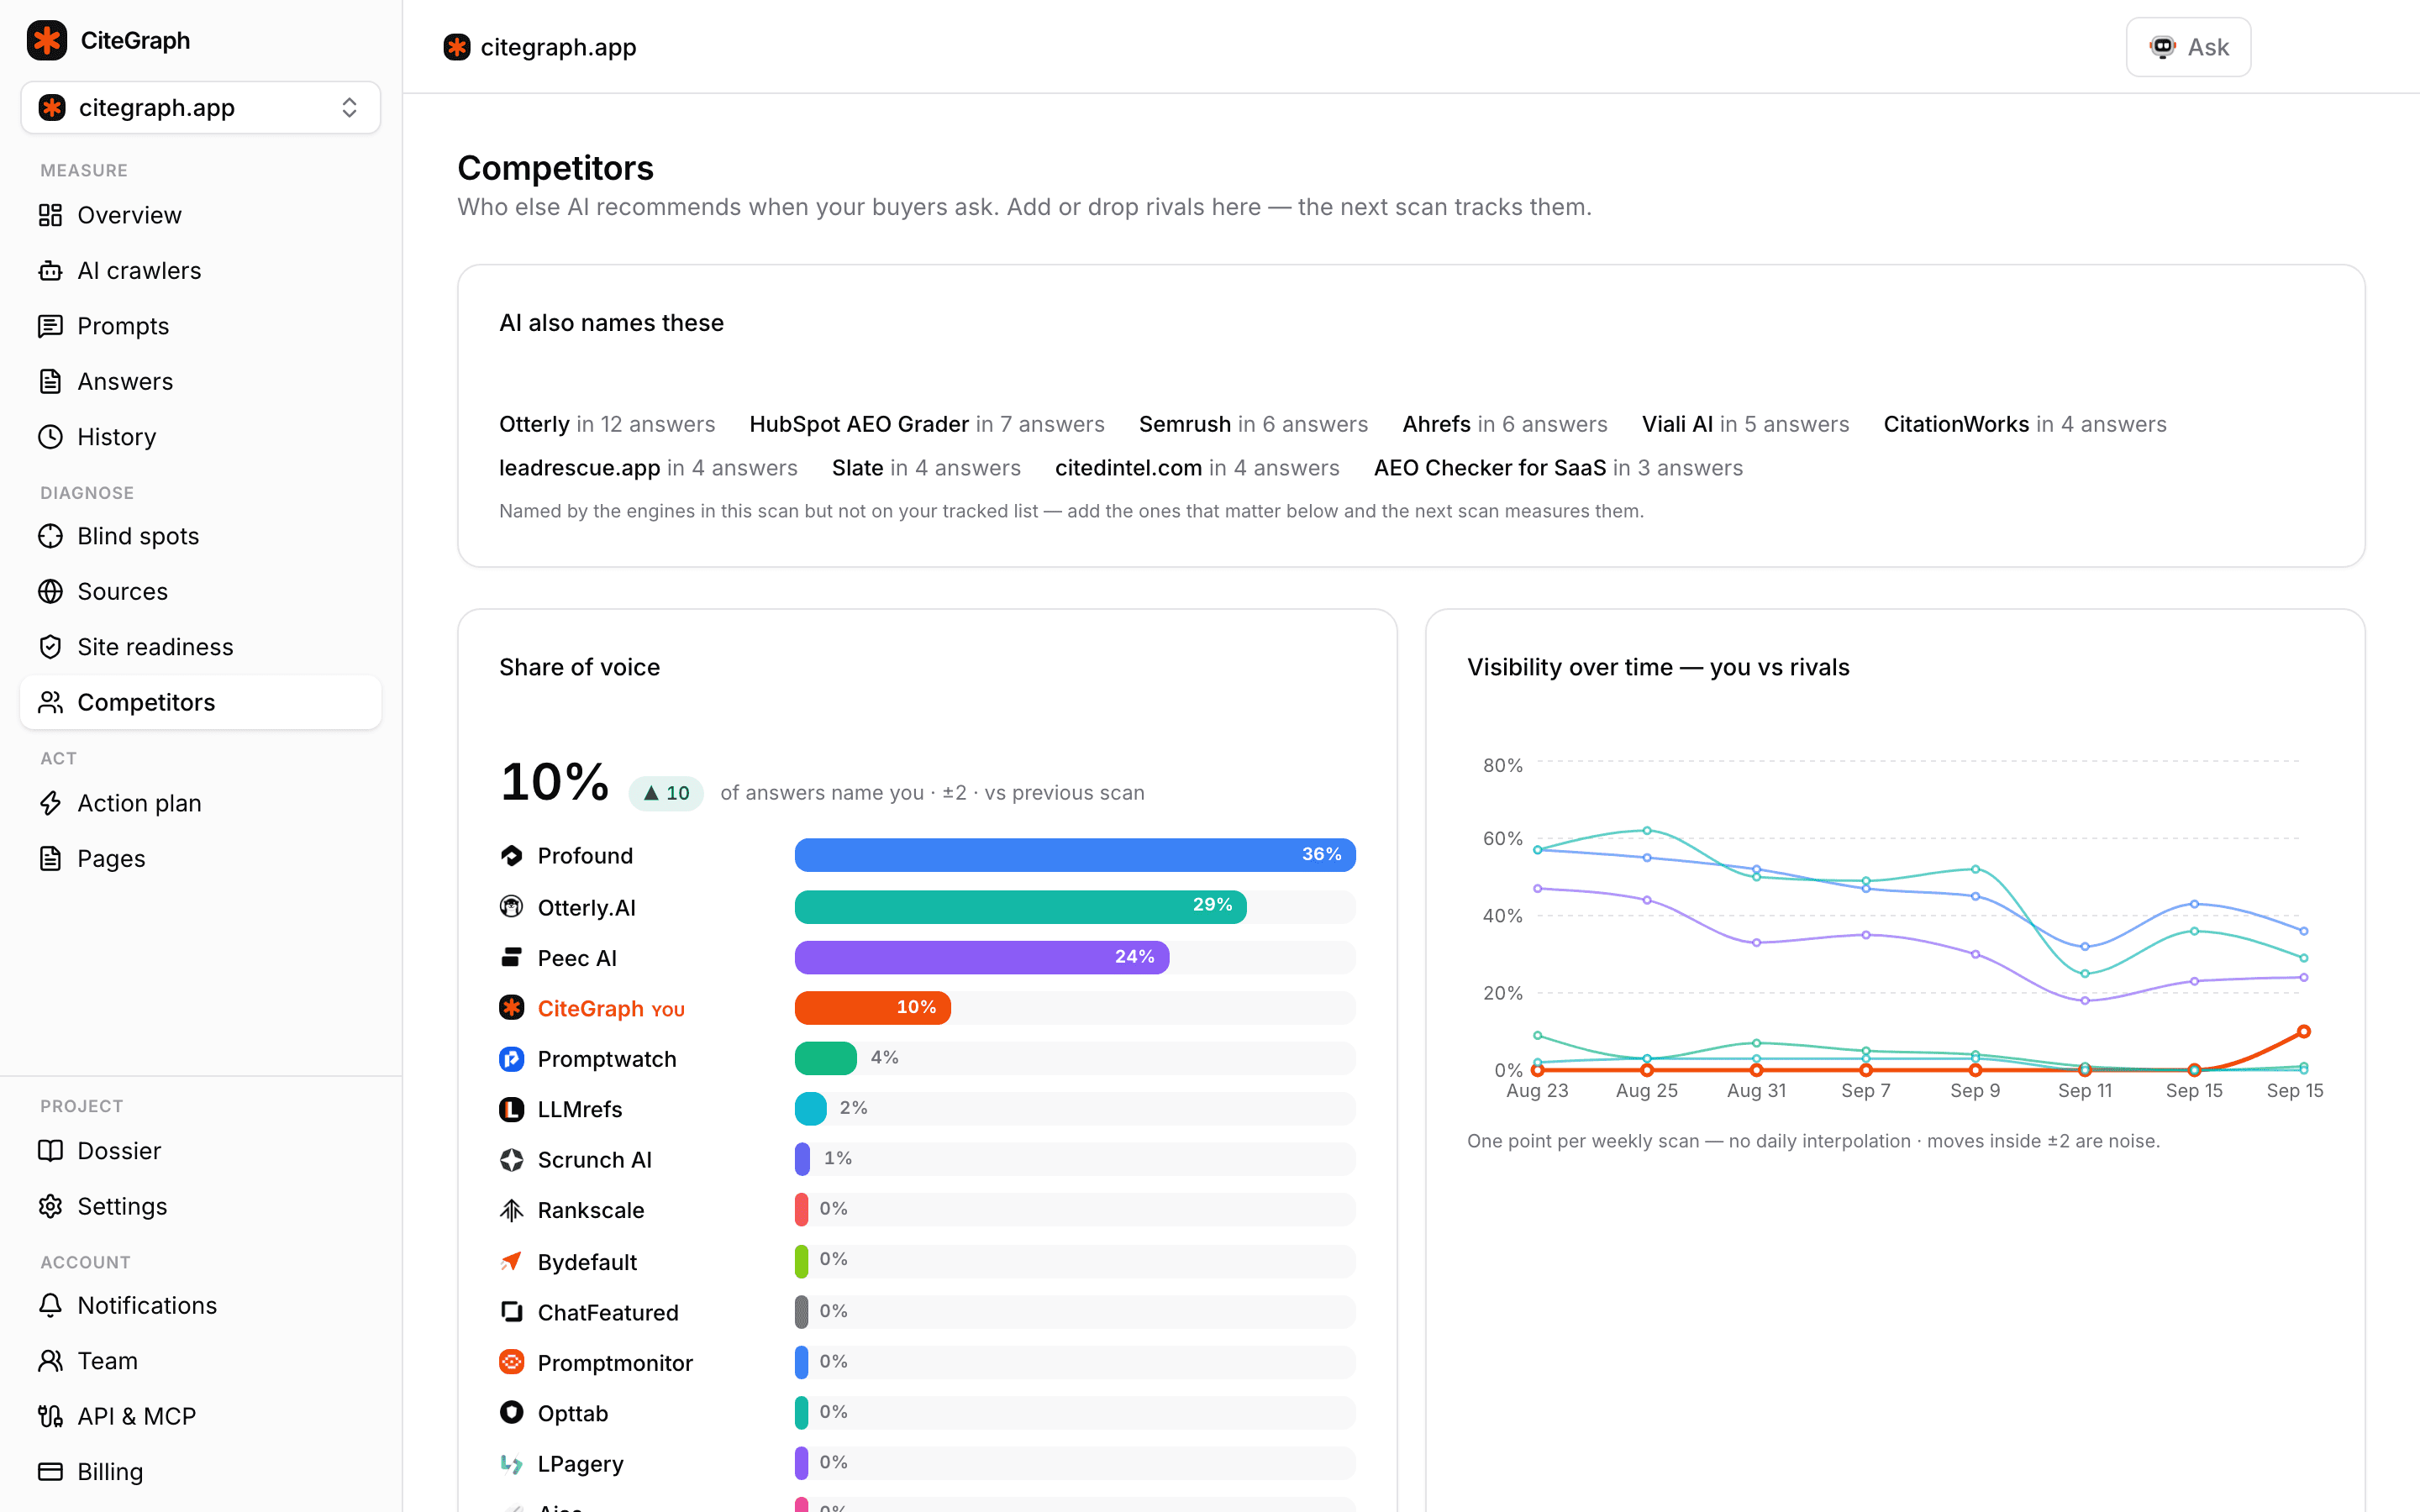This screenshot has width=2420, height=1512.
Task: Select the Competitors menu label
Action: 146,702
